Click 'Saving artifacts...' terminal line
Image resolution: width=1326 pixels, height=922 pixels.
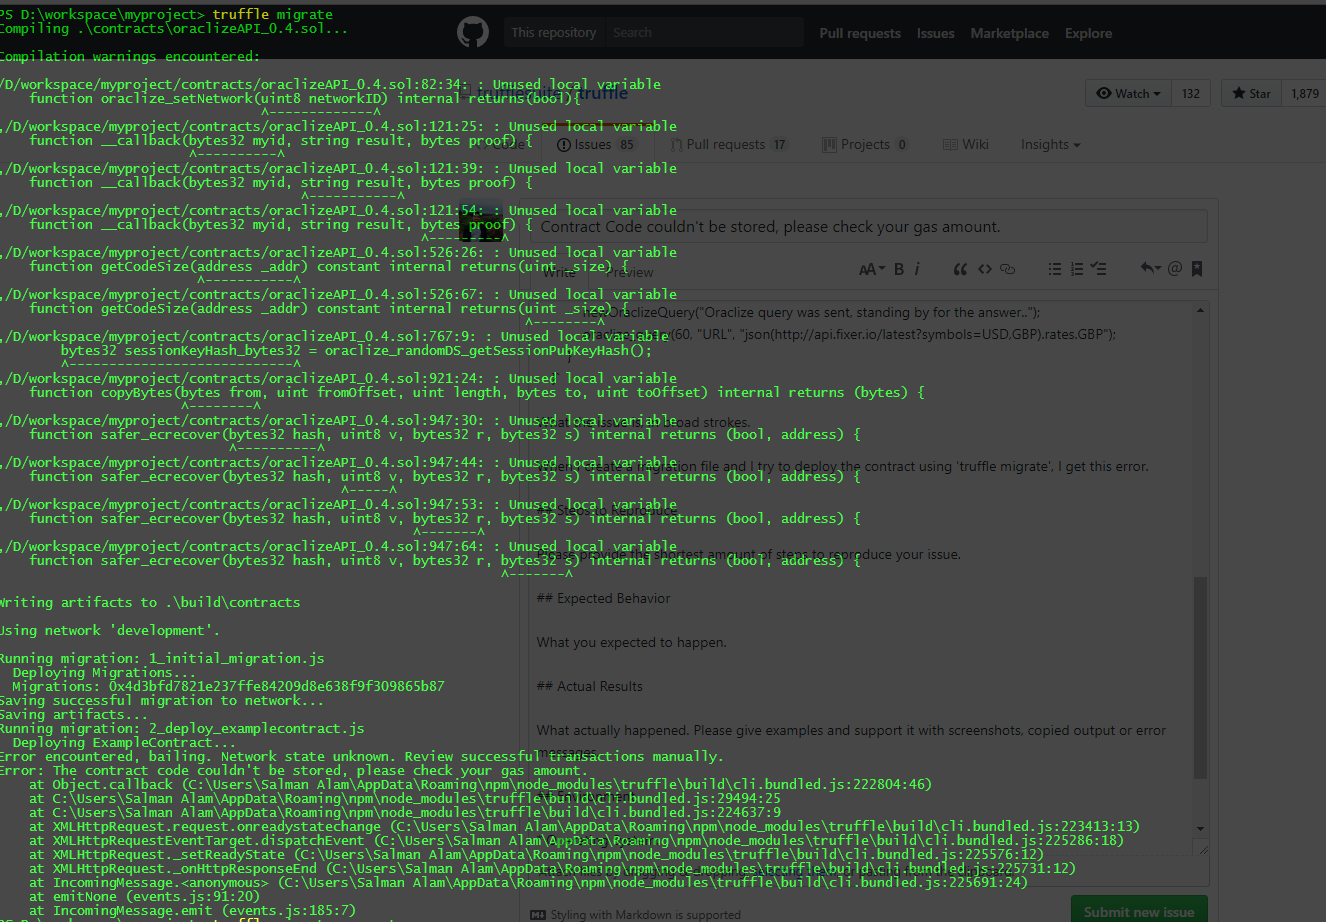click(x=73, y=714)
